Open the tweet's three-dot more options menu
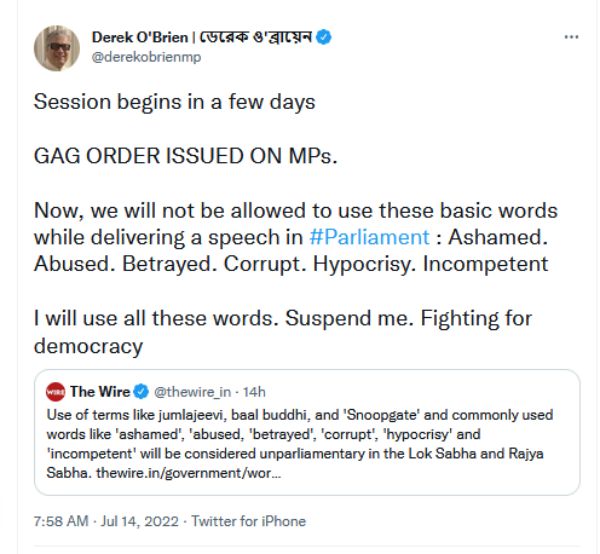The image size is (600, 554). click(x=571, y=37)
